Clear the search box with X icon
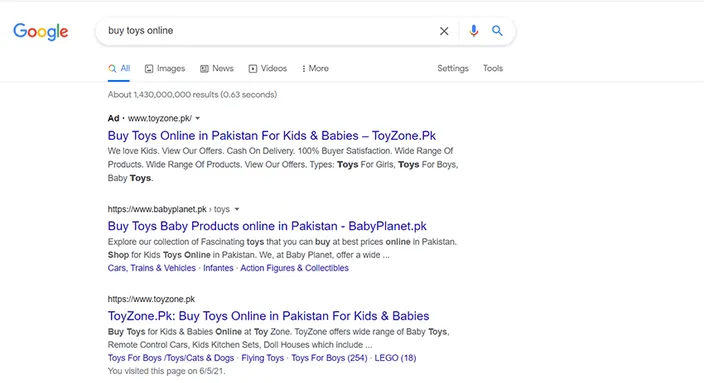704x383 pixels. pos(444,31)
